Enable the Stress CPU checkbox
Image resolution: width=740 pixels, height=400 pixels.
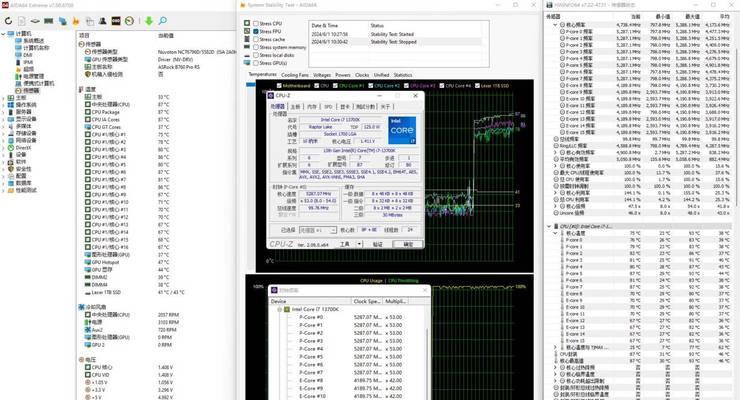(x=256, y=23)
